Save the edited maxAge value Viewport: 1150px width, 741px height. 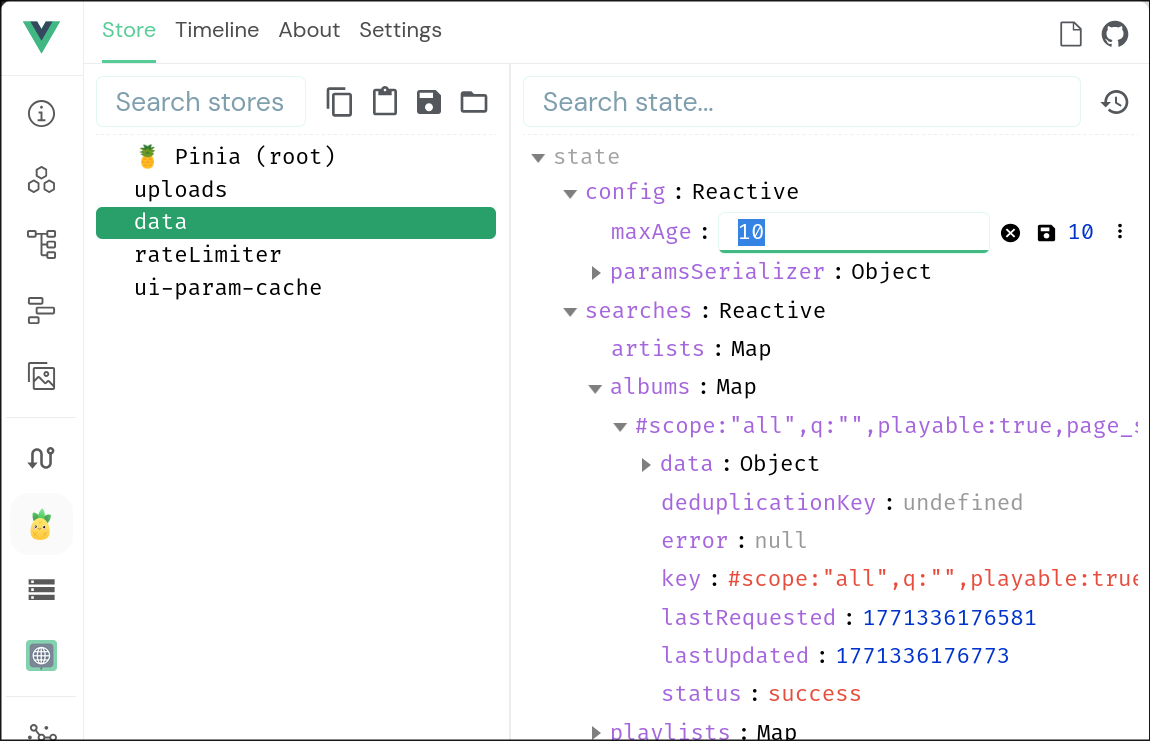coord(1046,233)
